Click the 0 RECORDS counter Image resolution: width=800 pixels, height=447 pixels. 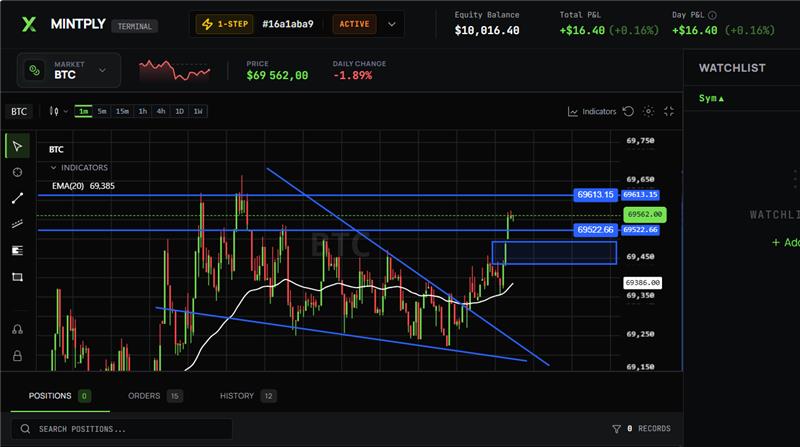(x=648, y=429)
